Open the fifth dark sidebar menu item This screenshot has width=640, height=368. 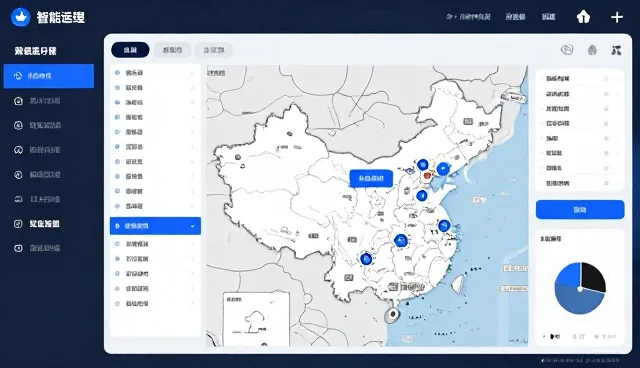point(45,175)
